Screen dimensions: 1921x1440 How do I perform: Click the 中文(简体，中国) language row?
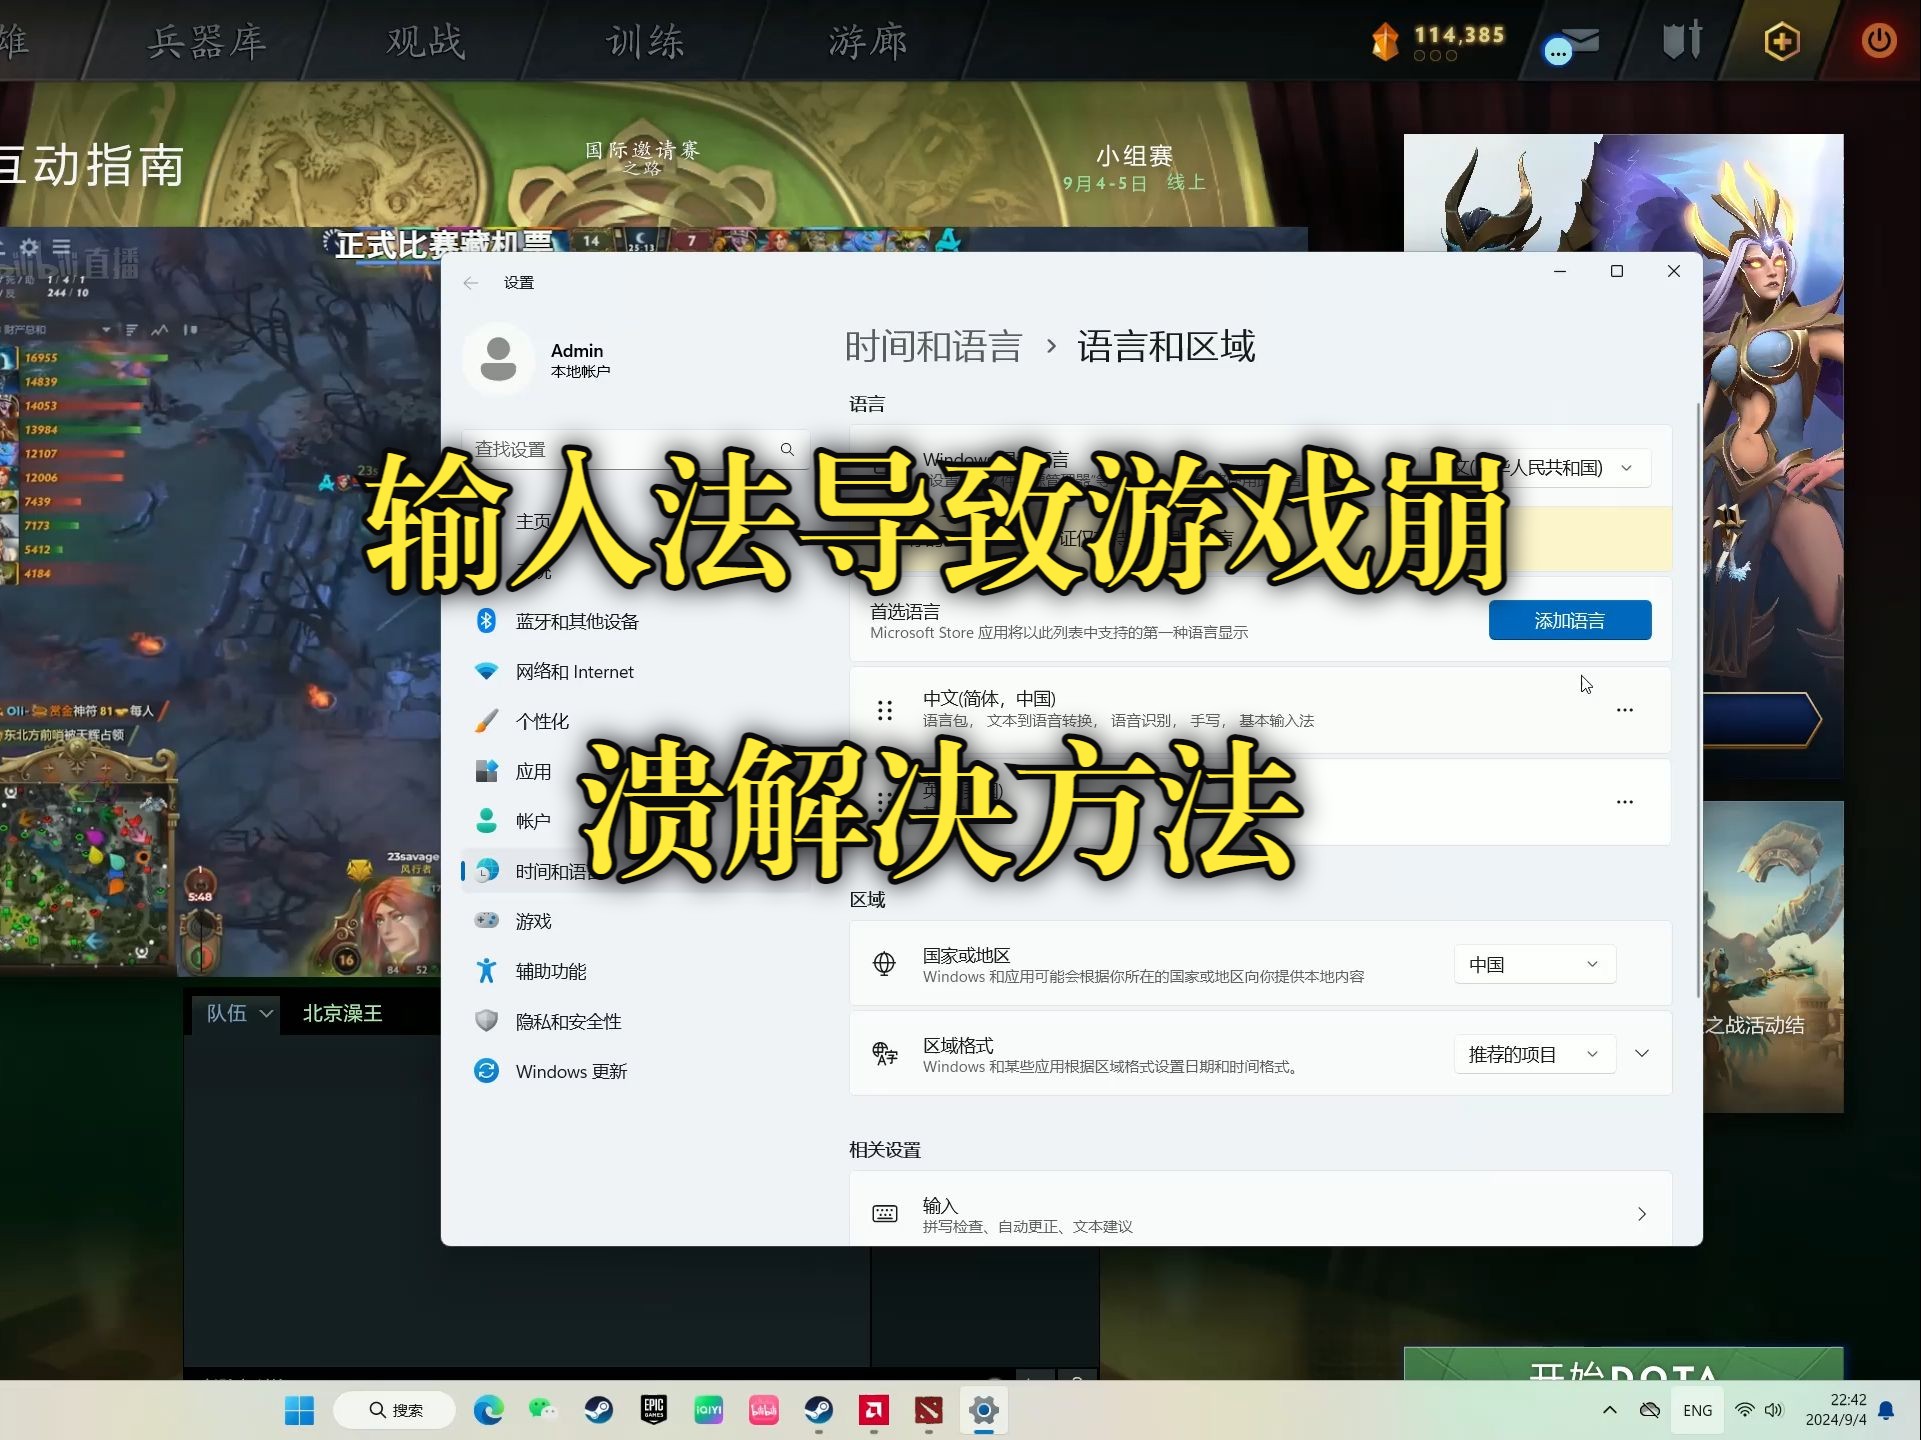pyautogui.click(x=1260, y=710)
